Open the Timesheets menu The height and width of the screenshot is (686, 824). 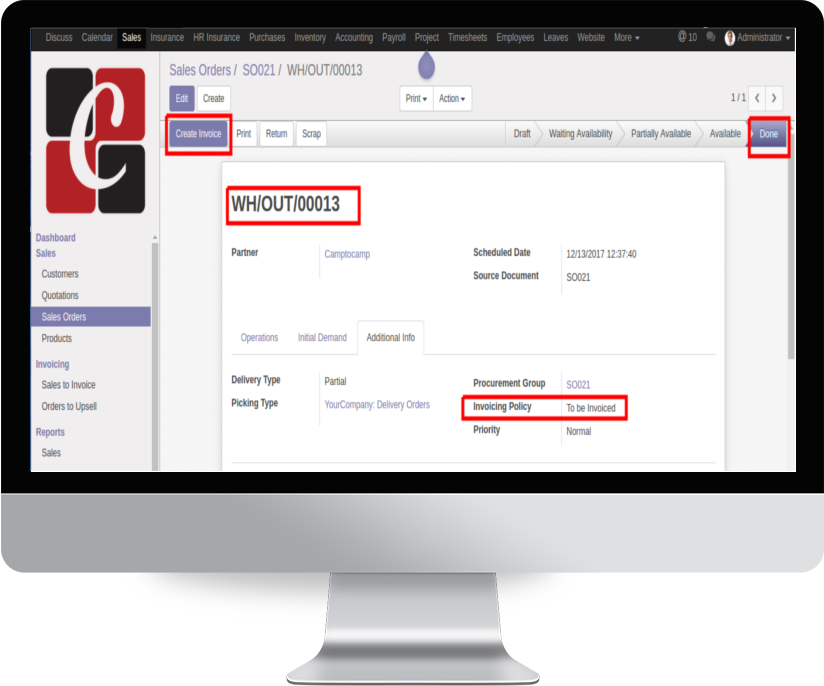(x=468, y=37)
